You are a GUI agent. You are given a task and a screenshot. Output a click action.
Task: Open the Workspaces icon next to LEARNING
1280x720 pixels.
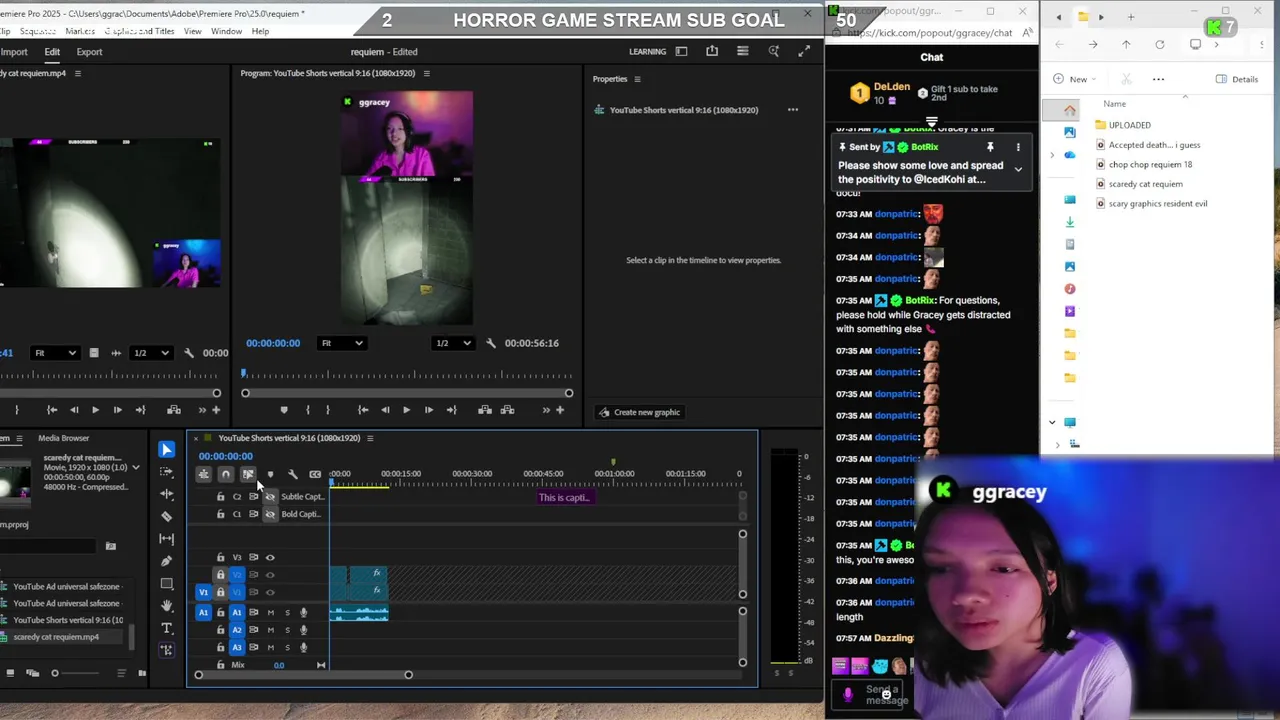[681, 51]
